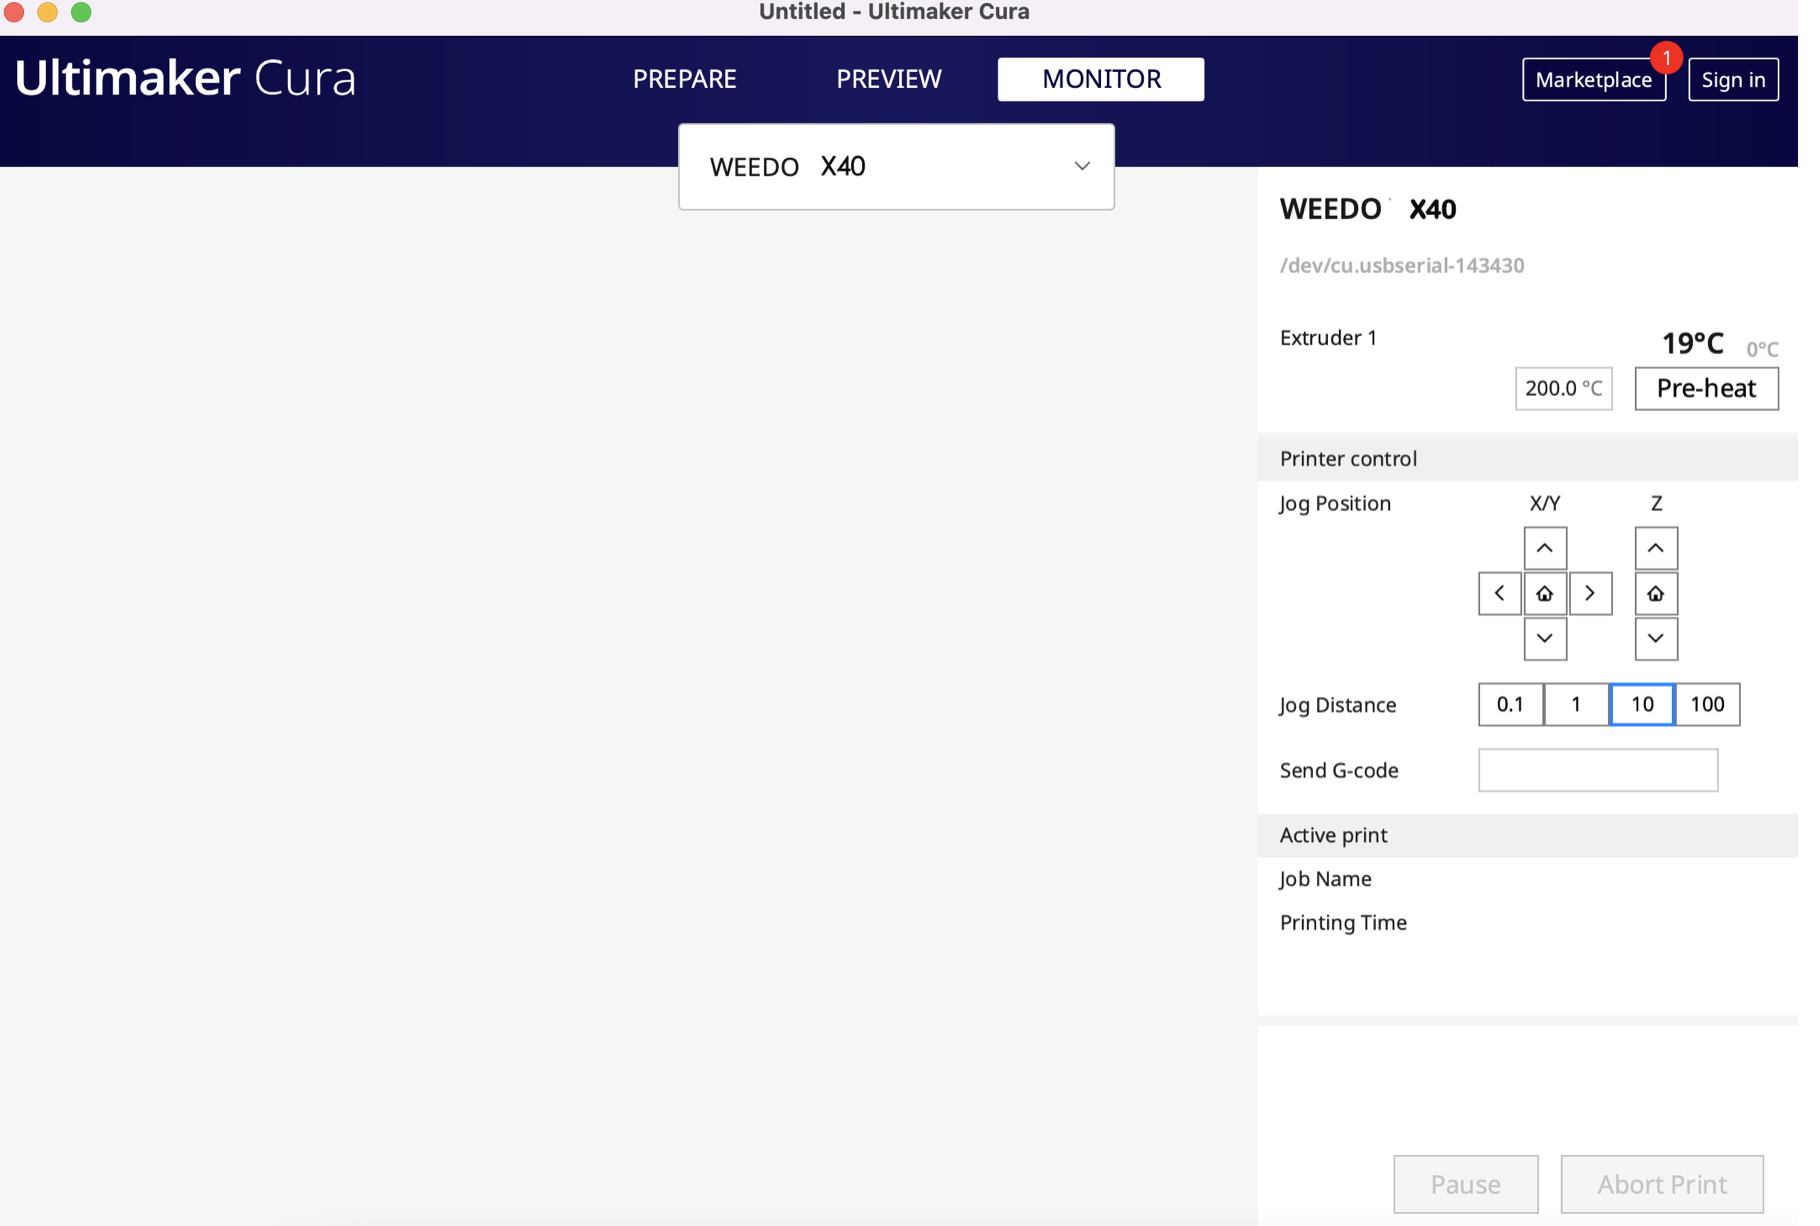The width and height of the screenshot is (1820, 1226).
Task: Open the Marketplace
Action: [1593, 79]
